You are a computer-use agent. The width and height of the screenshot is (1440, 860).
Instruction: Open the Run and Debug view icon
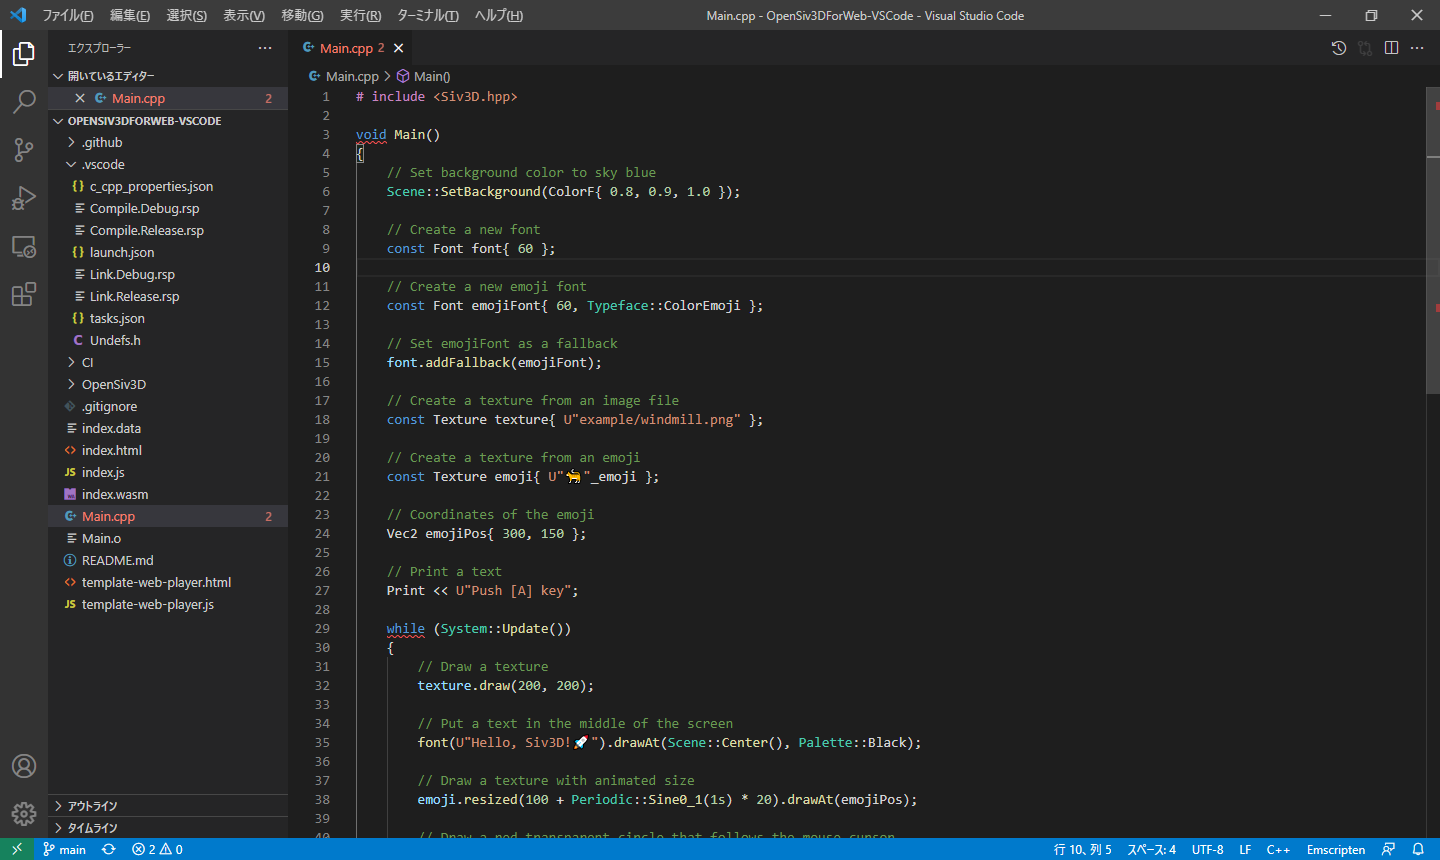(24, 198)
